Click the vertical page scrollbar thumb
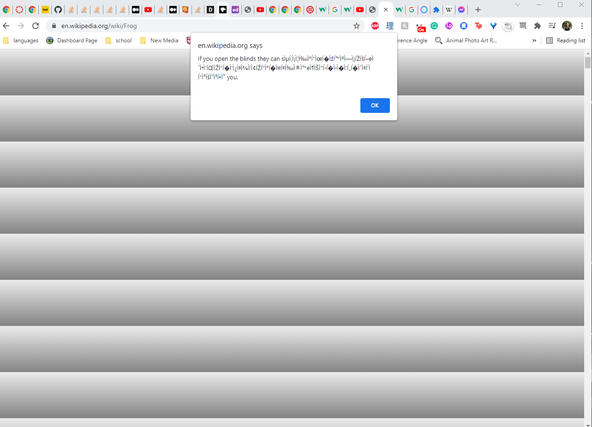This screenshot has width=592, height=427. click(587, 62)
